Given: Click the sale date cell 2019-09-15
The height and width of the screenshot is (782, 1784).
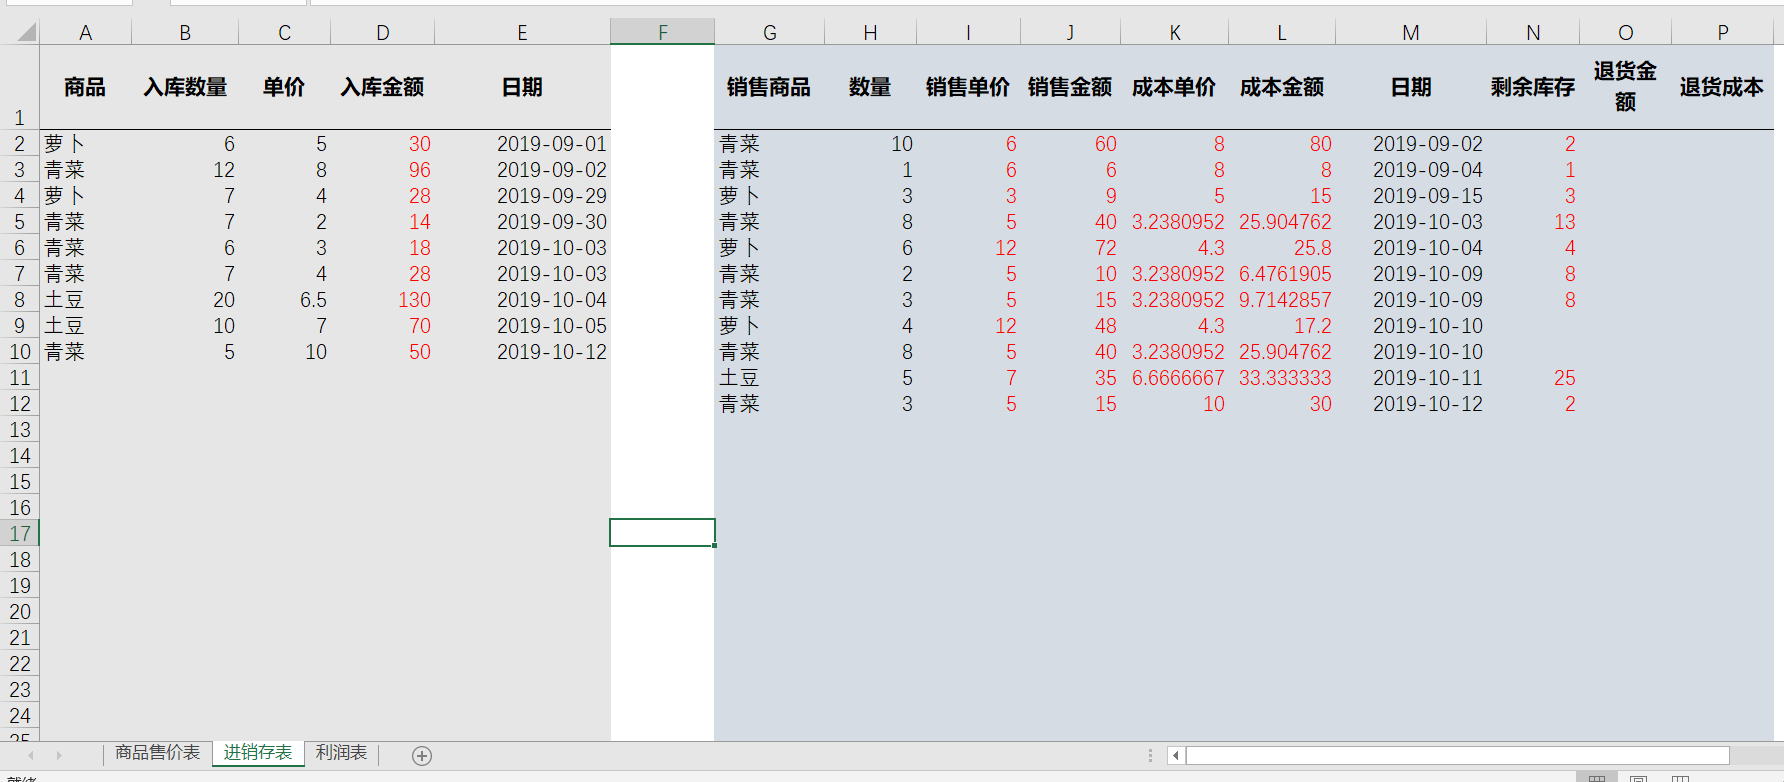Looking at the screenshot, I should (x=1411, y=196).
